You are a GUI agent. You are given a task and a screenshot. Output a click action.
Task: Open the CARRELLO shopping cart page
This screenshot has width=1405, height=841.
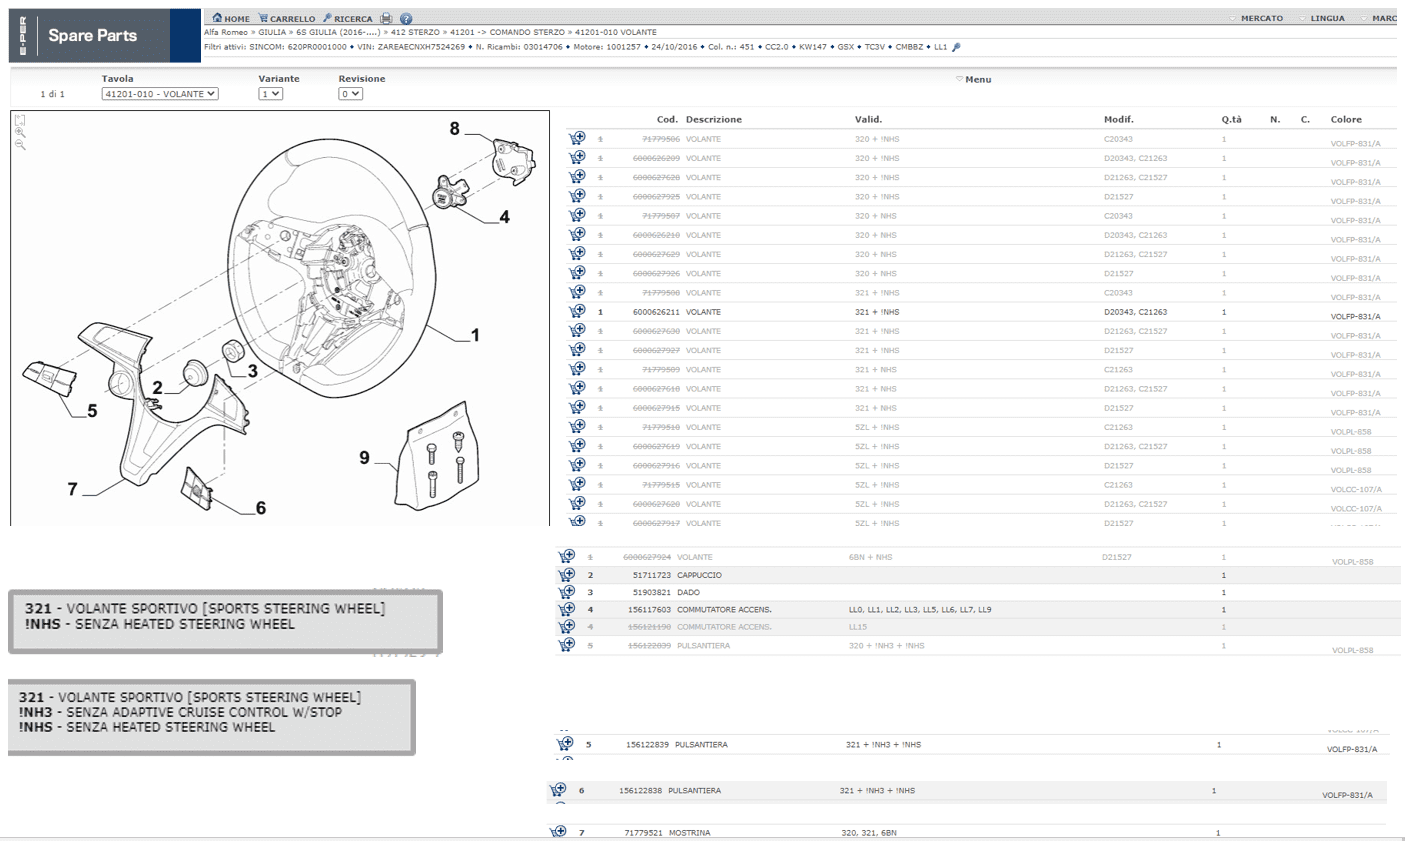pyautogui.click(x=287, y=18)
